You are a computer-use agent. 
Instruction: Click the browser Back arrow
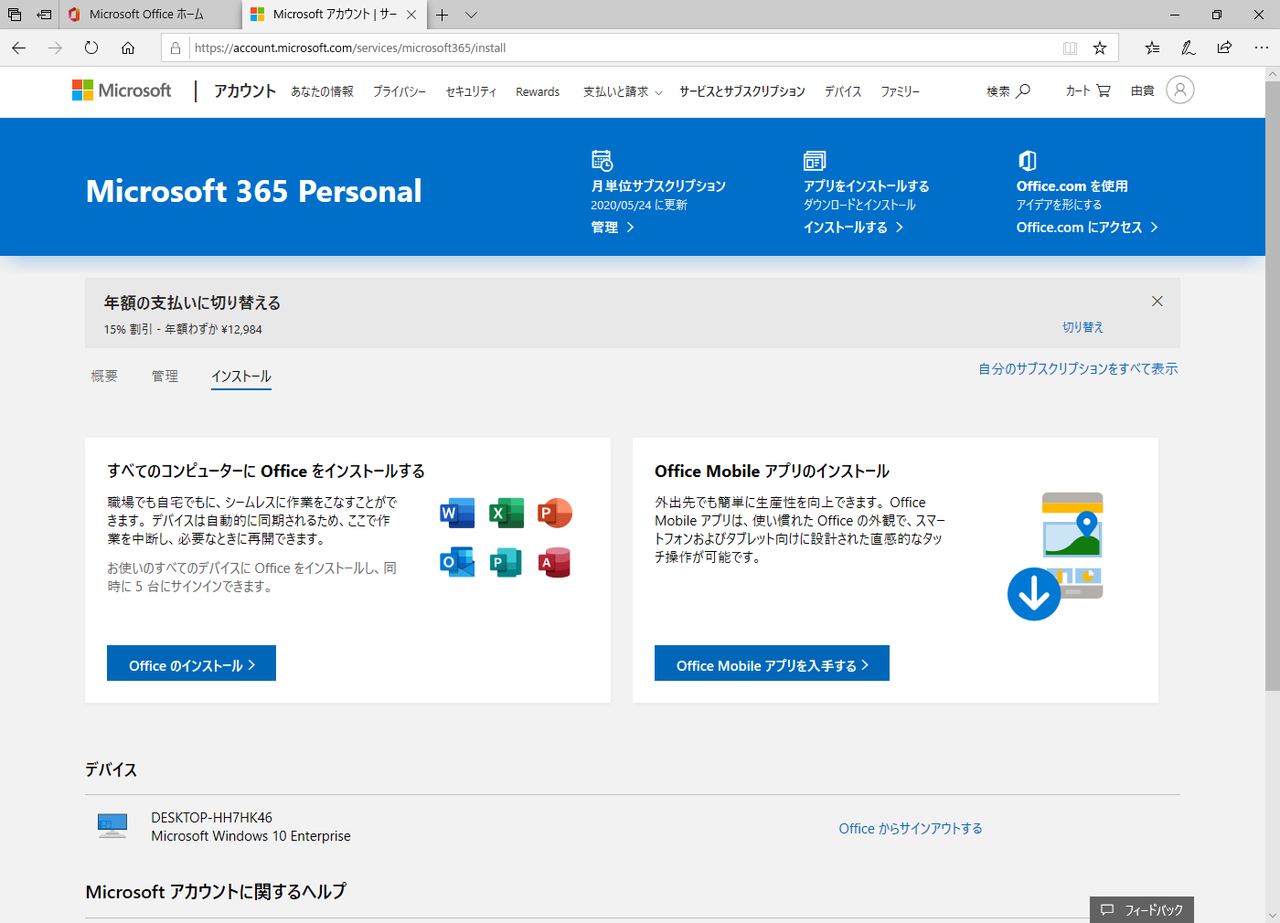[x=19, y=48]
